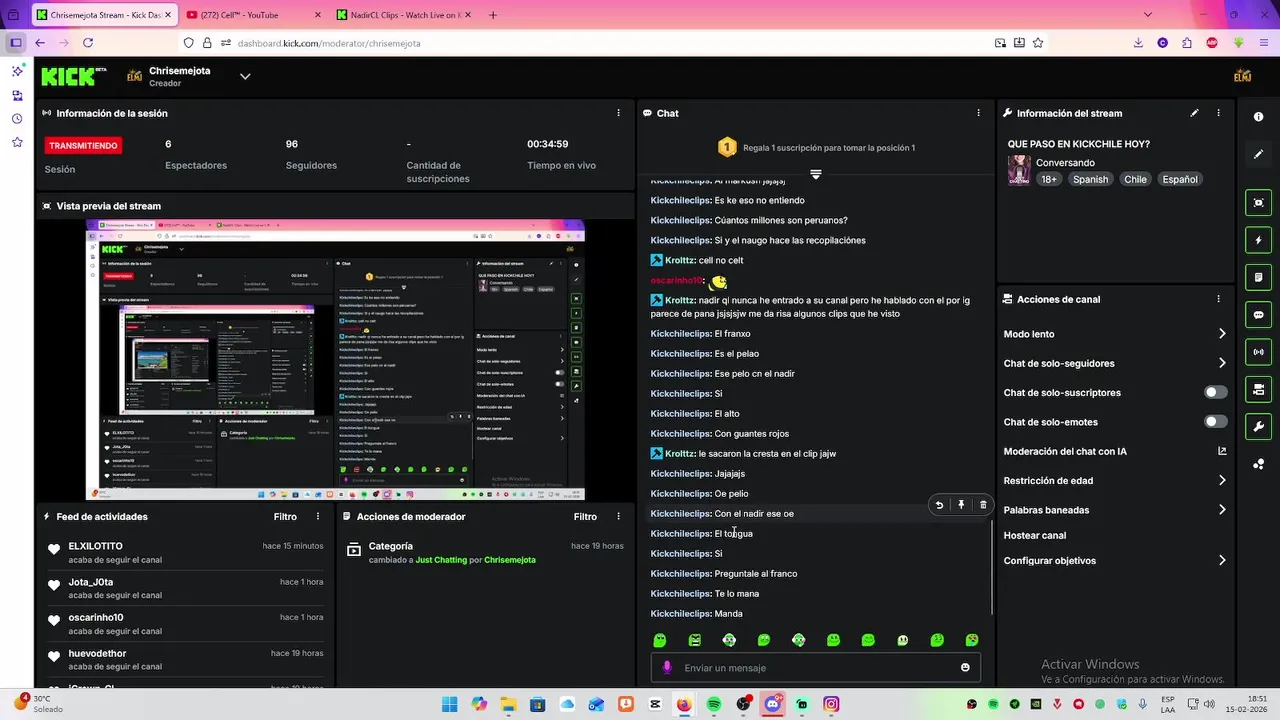Screen dimensions: 1280x720
Task: Click the profile avatar at top right
Action: [1243, 76]
